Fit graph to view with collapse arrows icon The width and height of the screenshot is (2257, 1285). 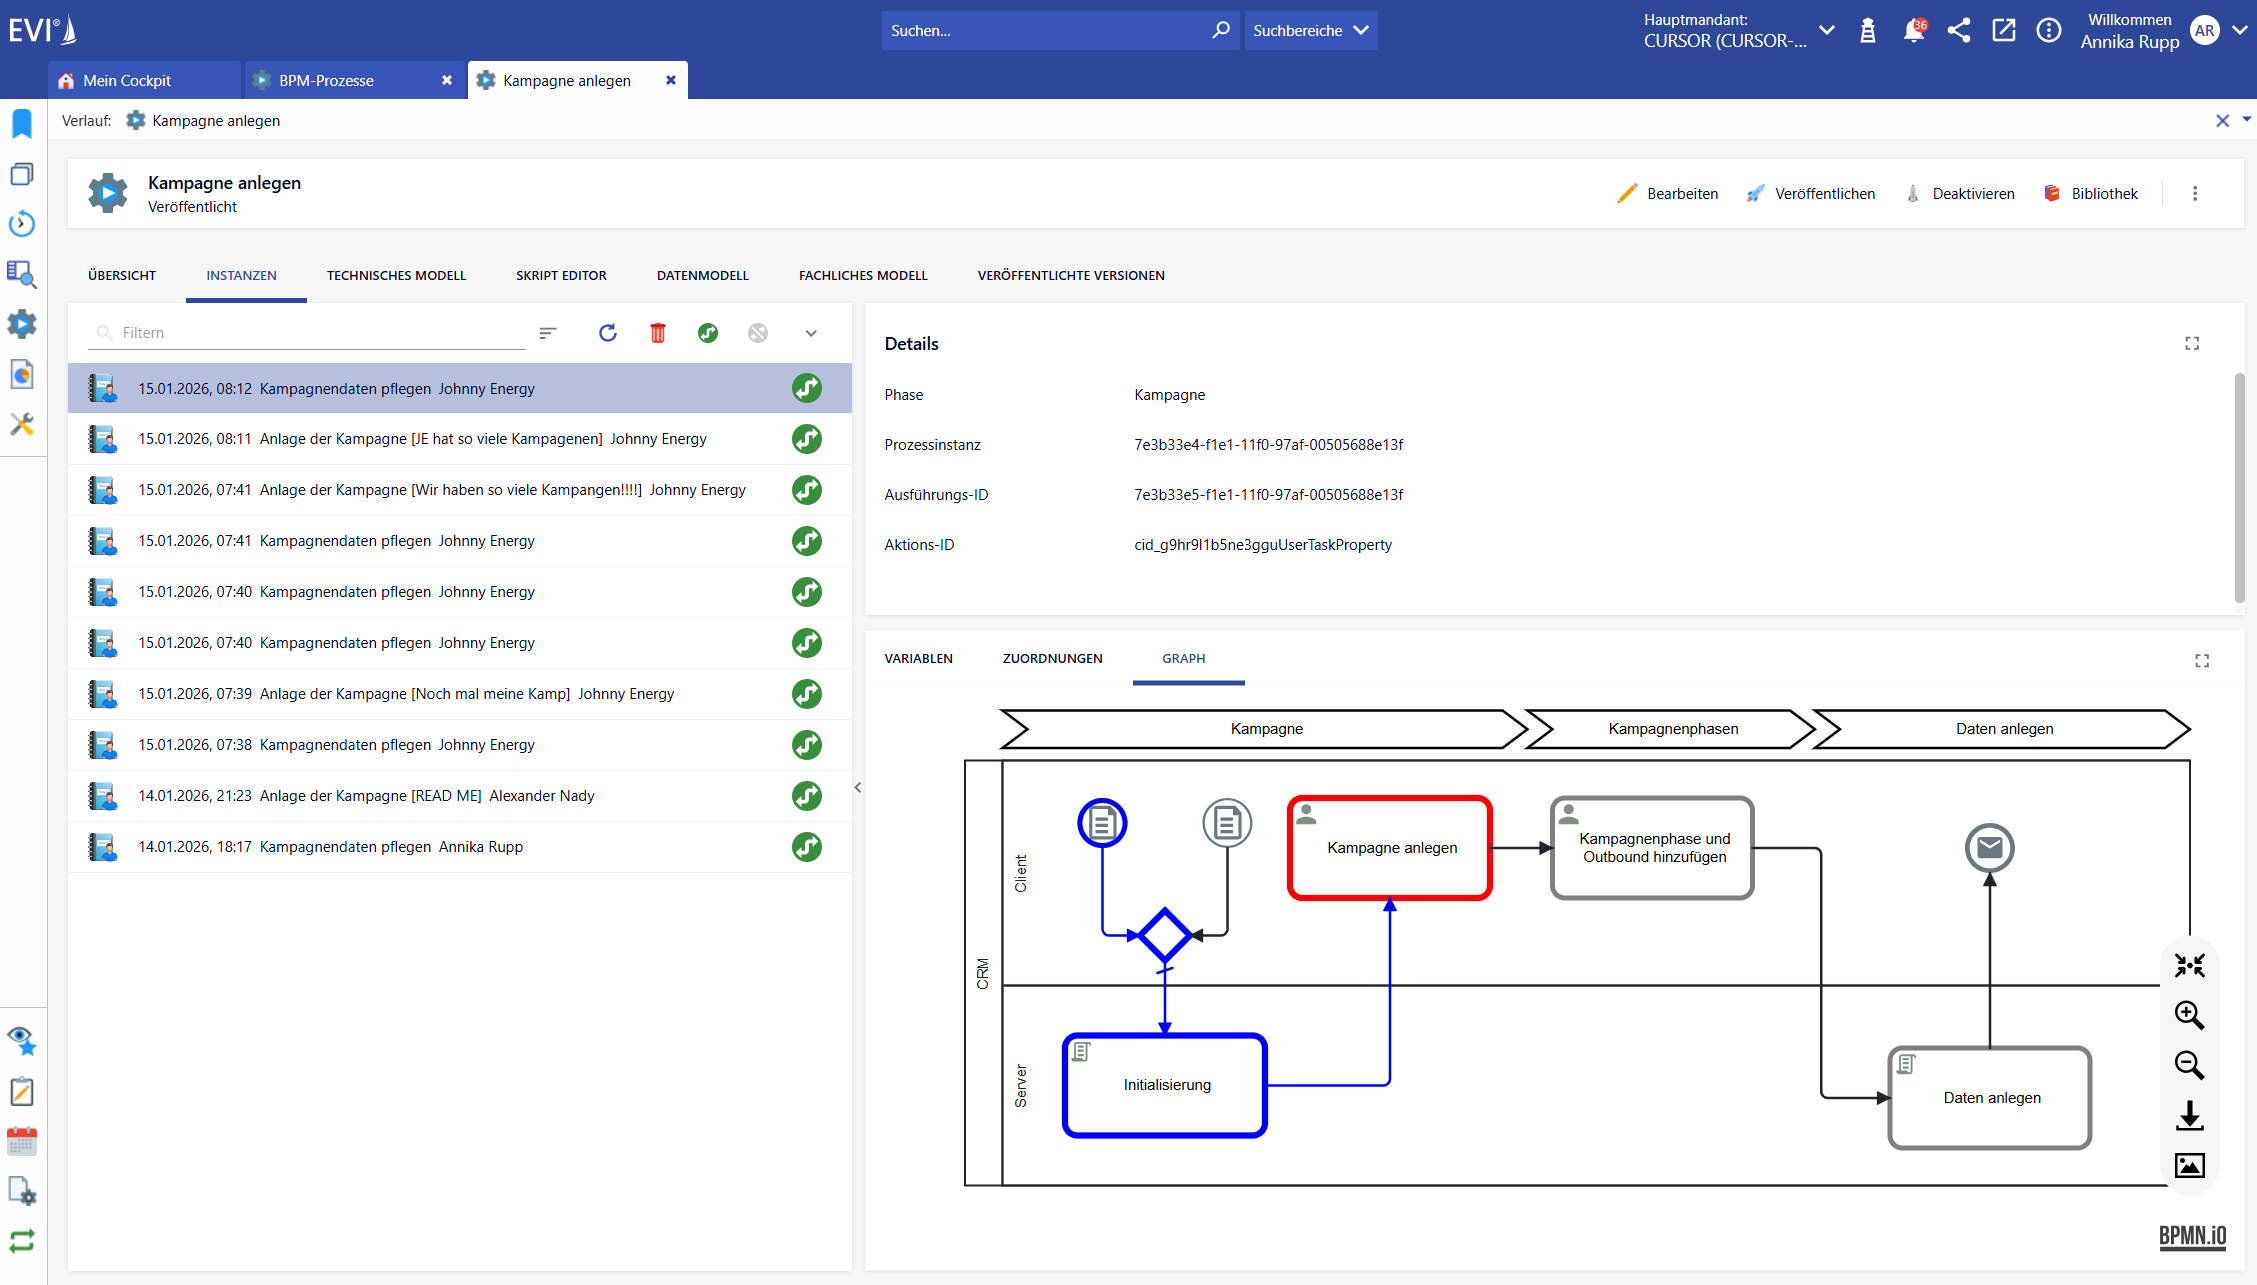(x=2189, y=965)
